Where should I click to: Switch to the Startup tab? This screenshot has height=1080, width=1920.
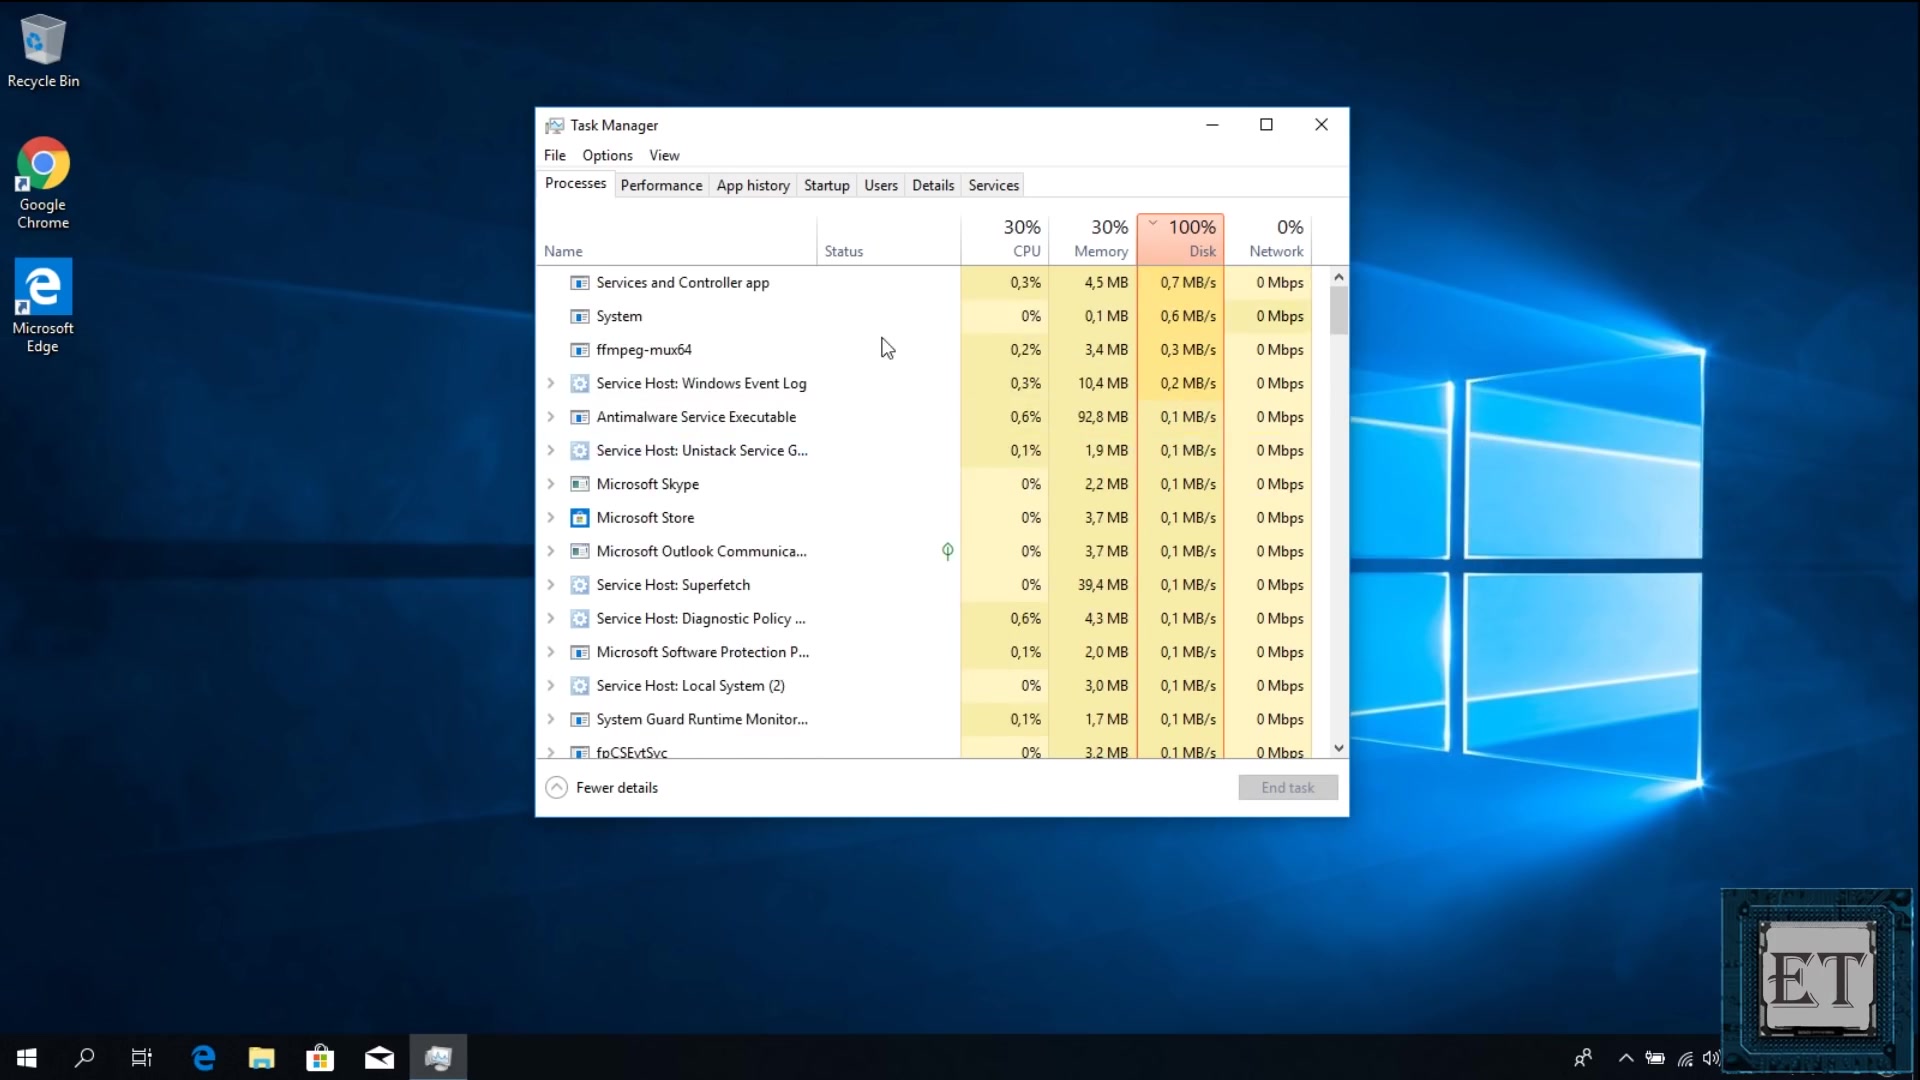[826, 185]
